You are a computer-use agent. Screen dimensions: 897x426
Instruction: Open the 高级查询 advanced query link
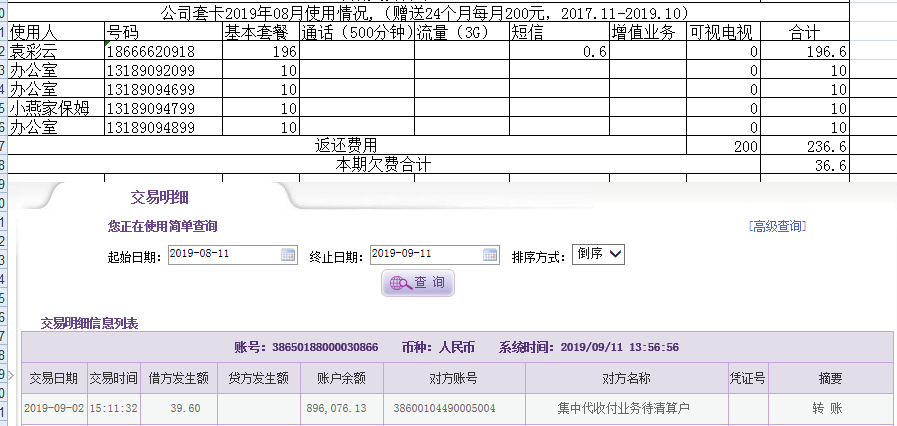(777, 226)
